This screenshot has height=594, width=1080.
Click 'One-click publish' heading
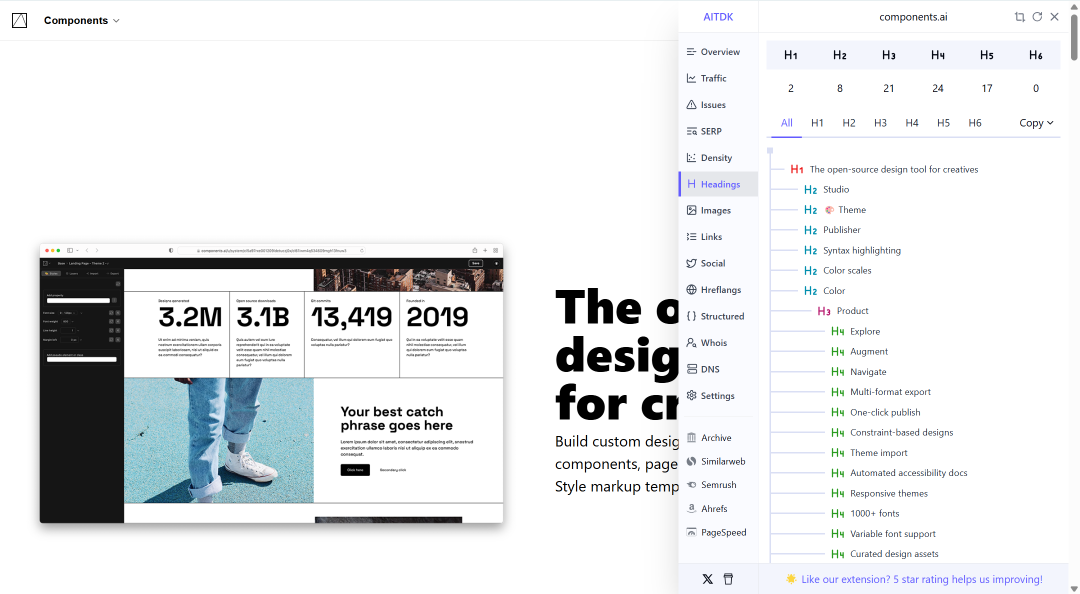tap(885, 412)
